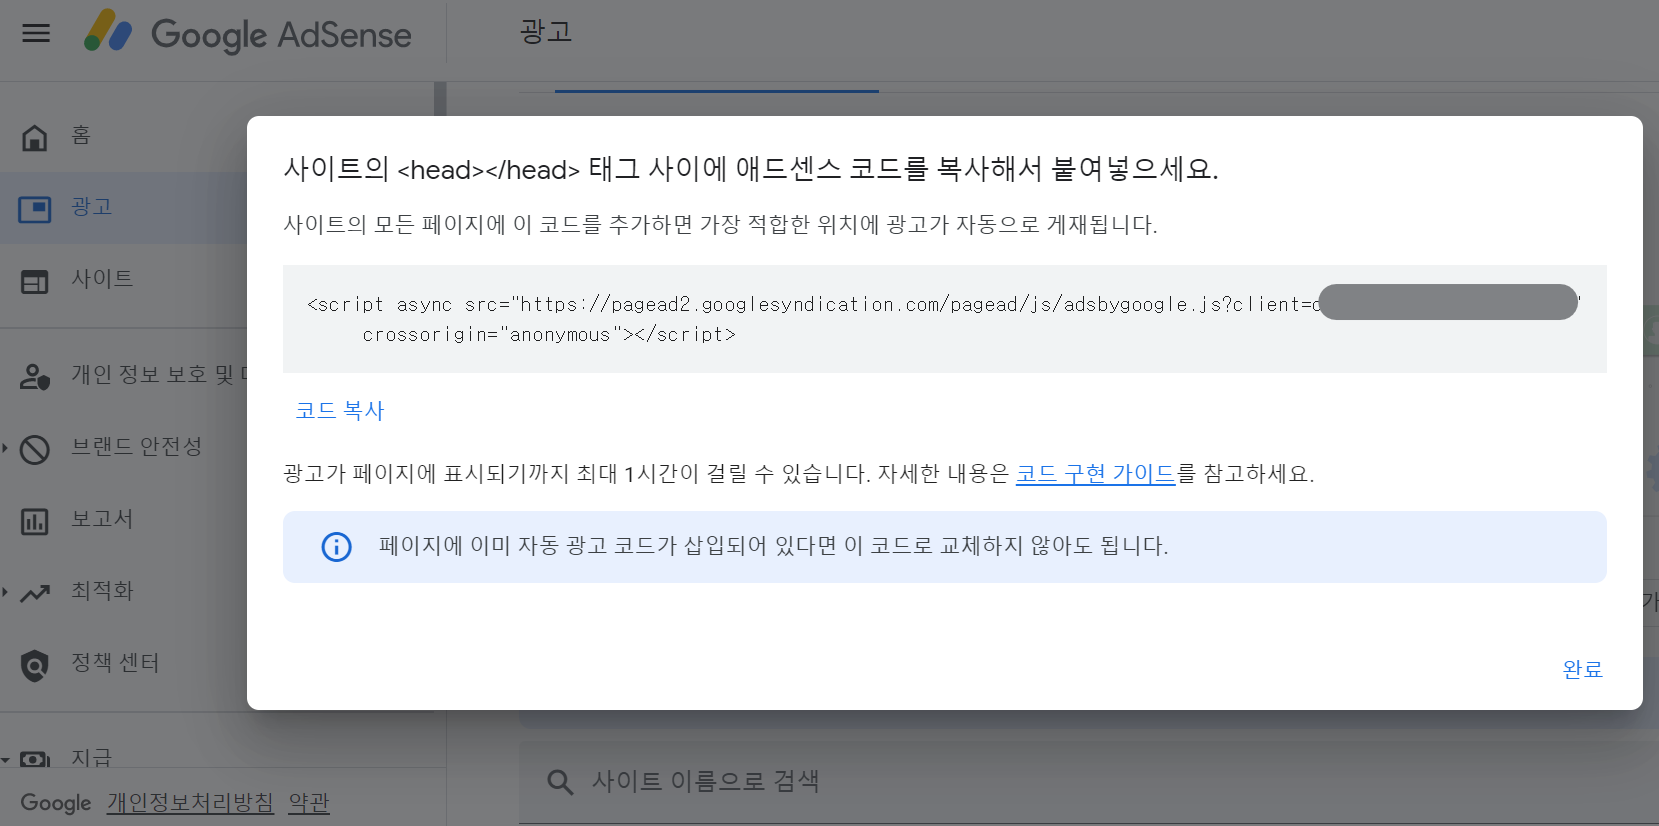Viewport: 1659px width, 826px height.
Task: Click the crossorigin="anonymous" code line
Action: tap(549, 335)
